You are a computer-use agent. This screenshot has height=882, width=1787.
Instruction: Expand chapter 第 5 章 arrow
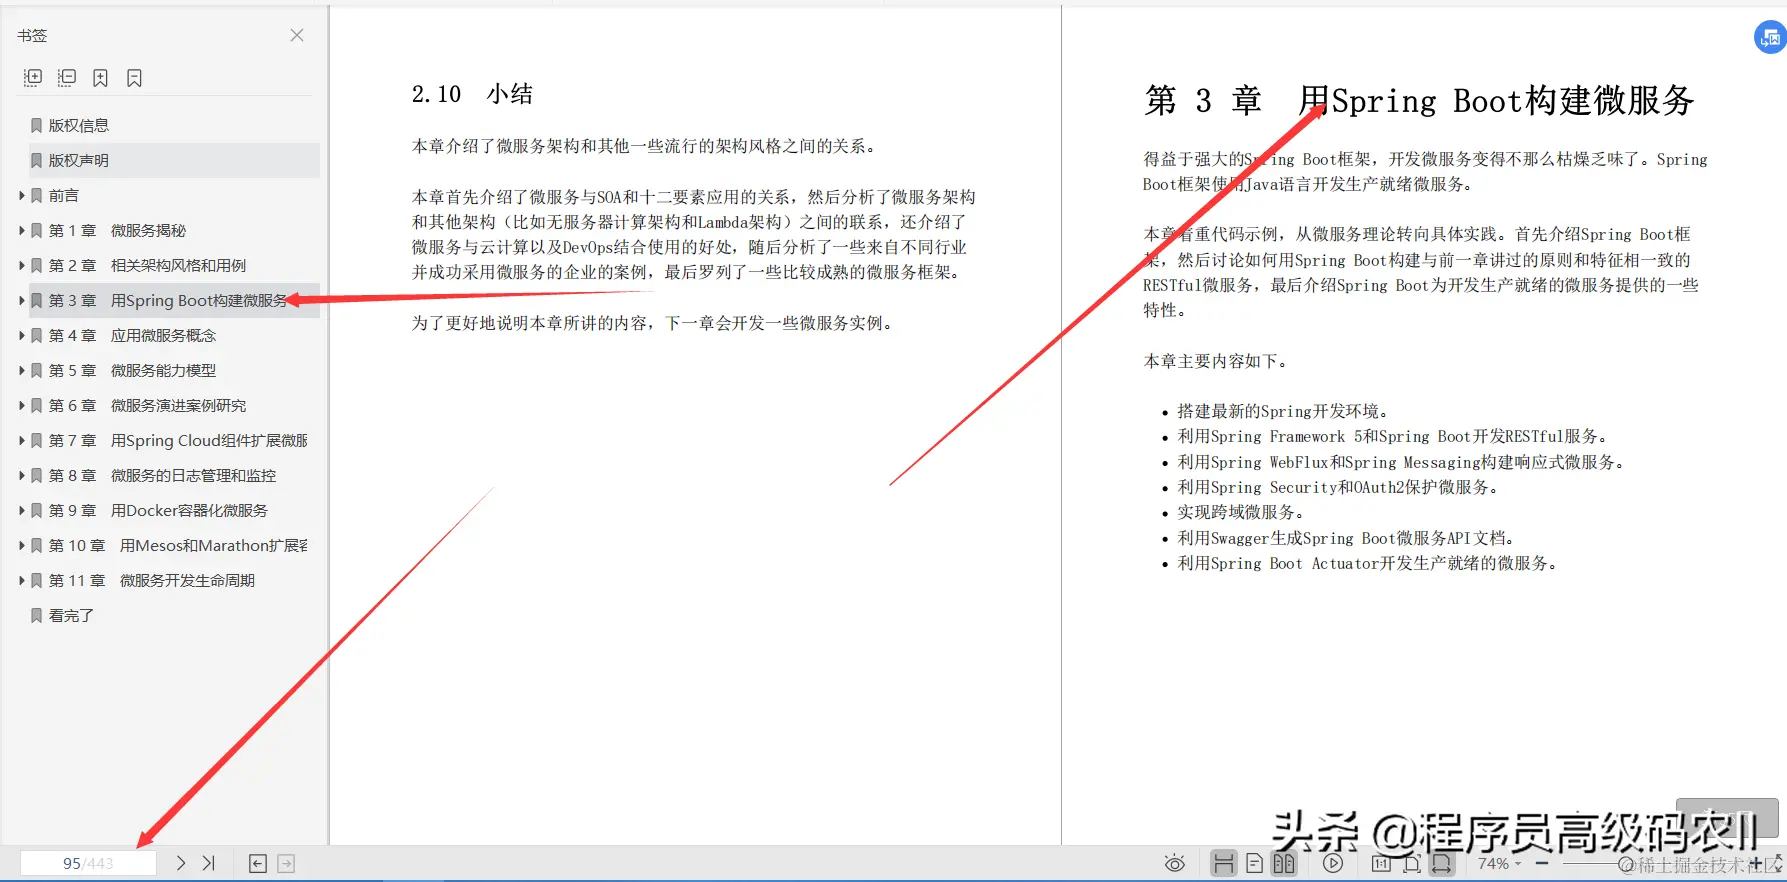tap(22, 370)
